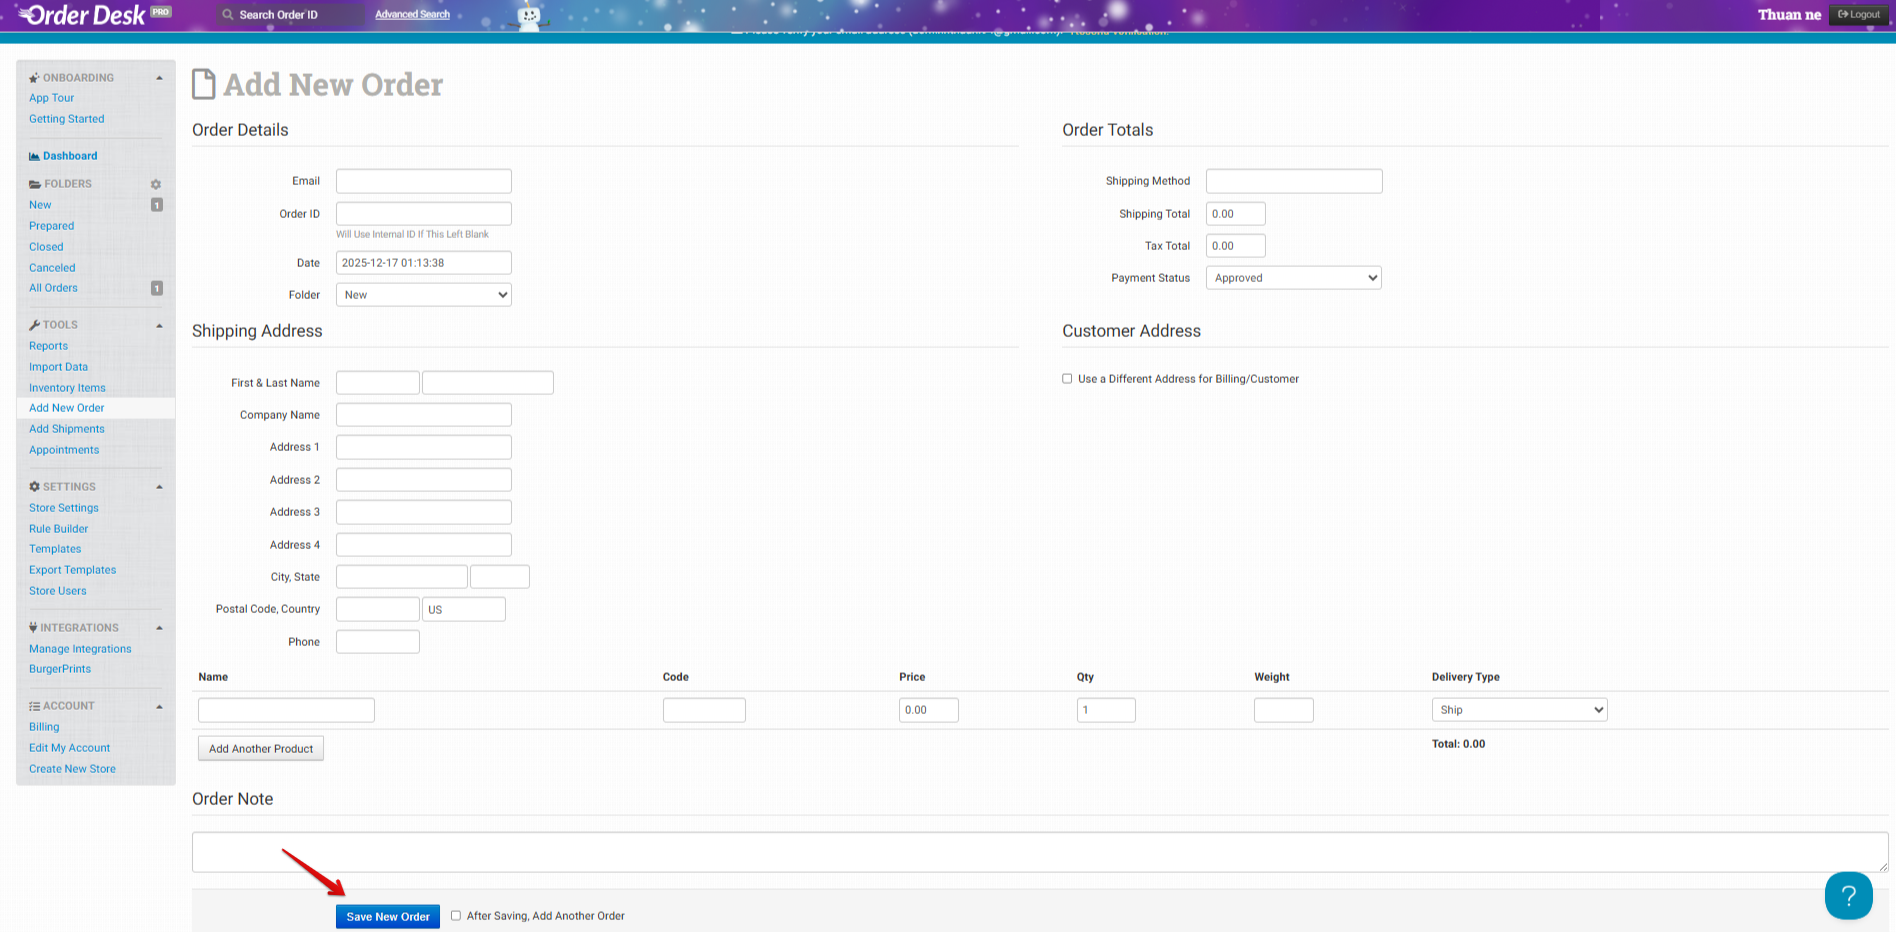Collapse the Onboarding sidebar section

159,78
